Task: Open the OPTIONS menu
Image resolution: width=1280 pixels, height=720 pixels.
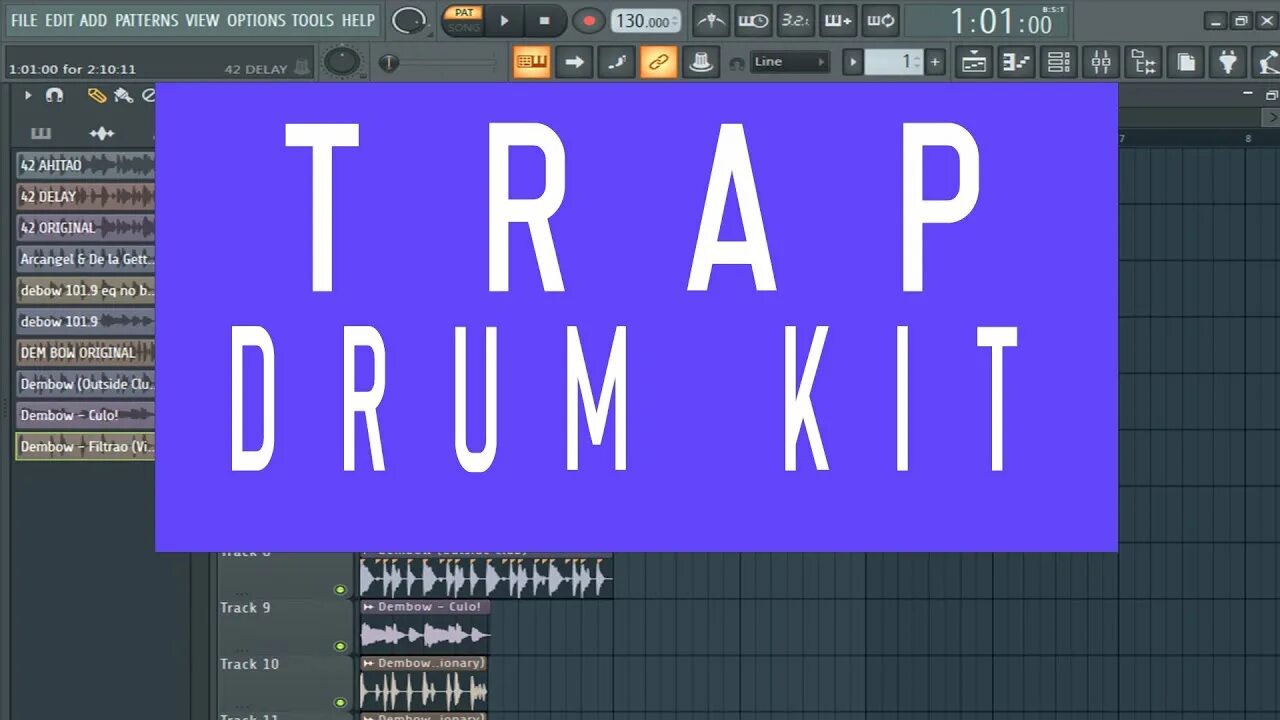Action: click(x=257, y=20)
